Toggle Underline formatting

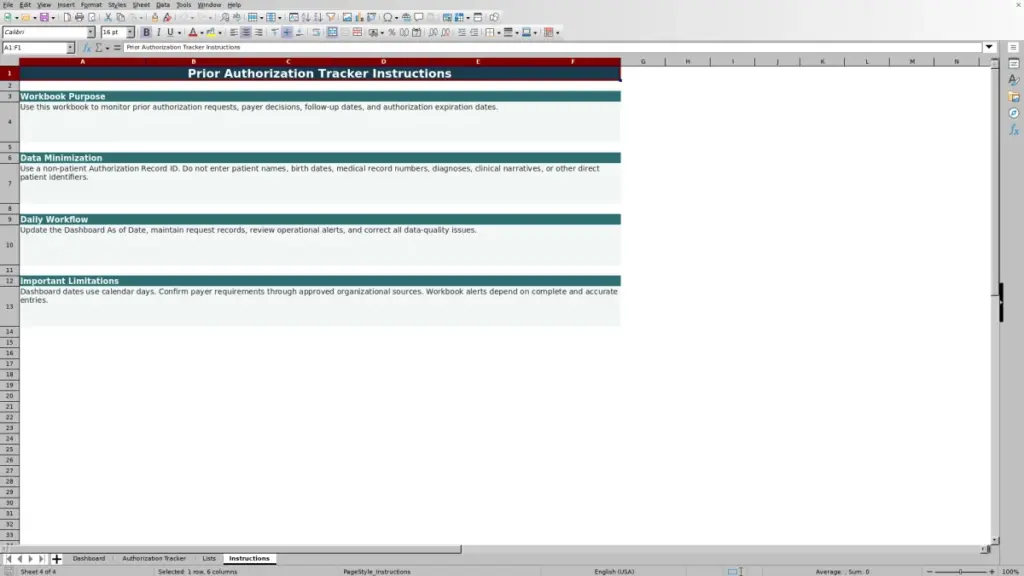(170, 33)
